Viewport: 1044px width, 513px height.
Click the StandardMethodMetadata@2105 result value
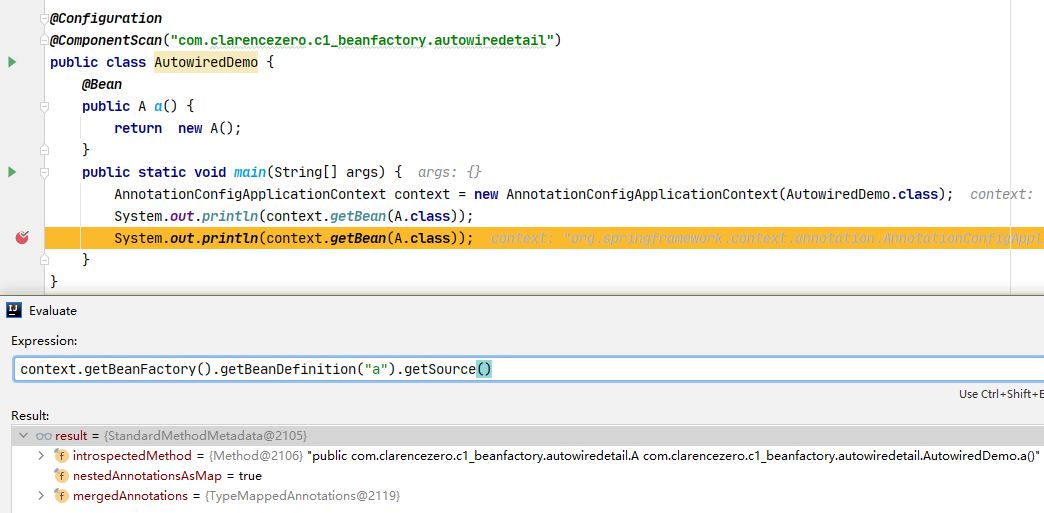click(x=205, y=436)
